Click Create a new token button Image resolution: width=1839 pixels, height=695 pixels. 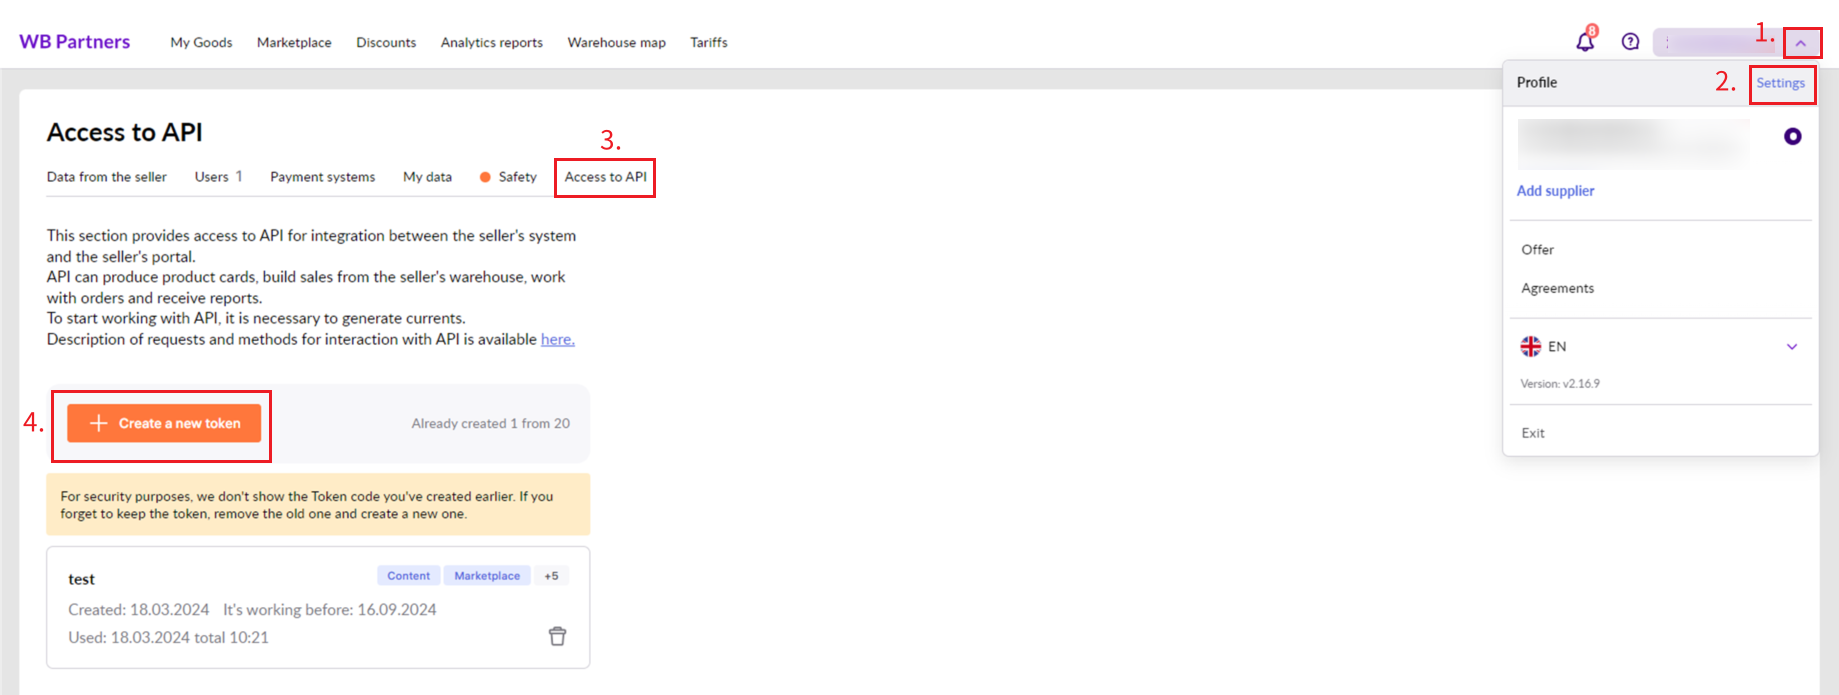164,423
